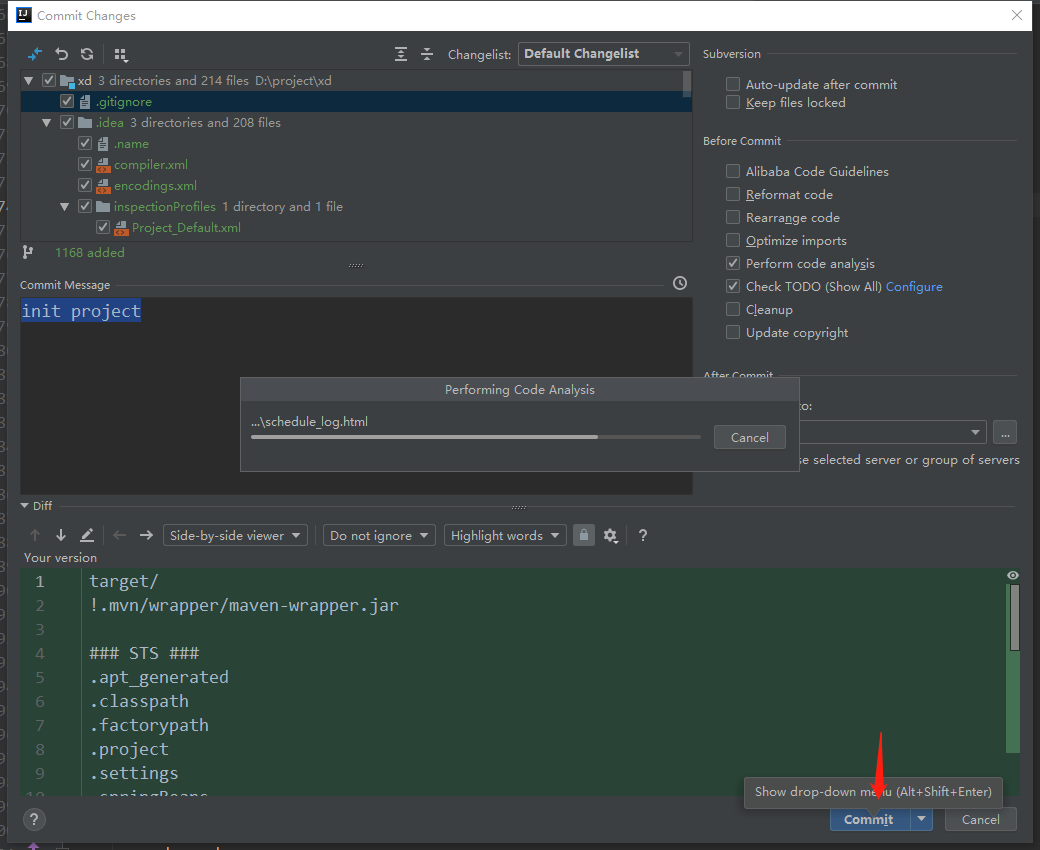The image size is (1040, 850).
Task: Click the diff help question mark icon
Action: click(643, 535)
